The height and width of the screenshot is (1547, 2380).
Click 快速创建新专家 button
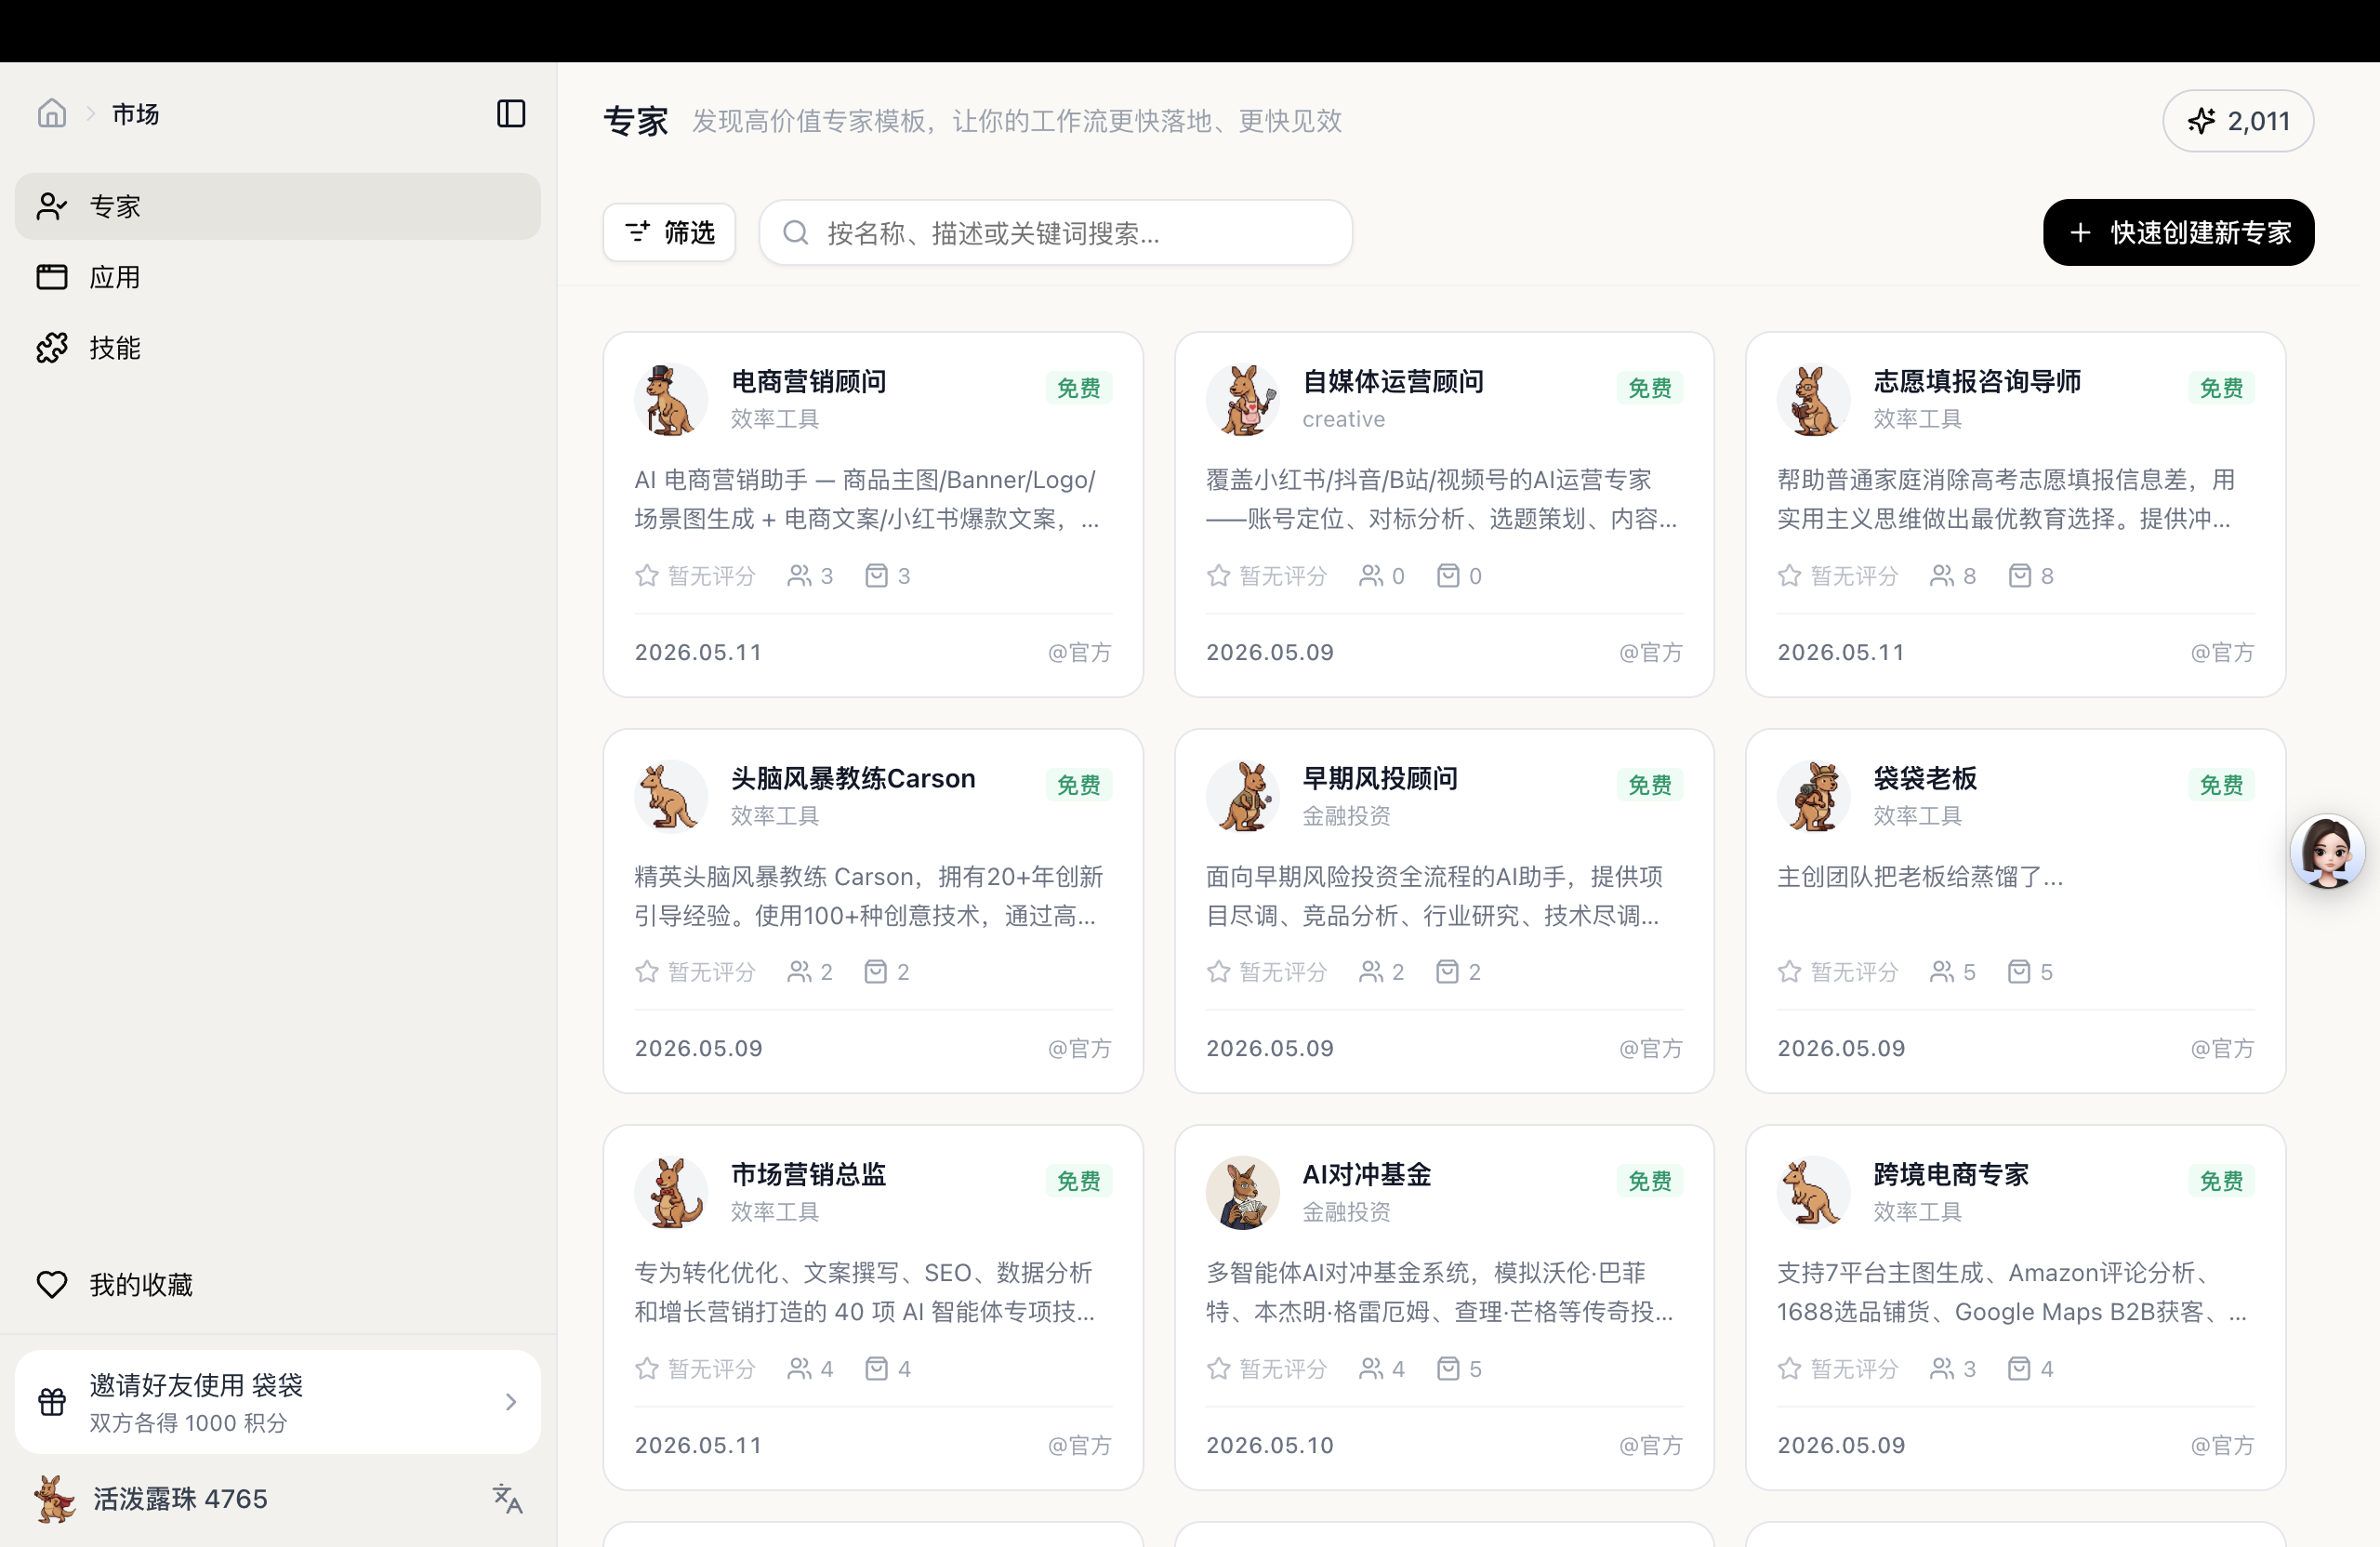click(2178, 233)
